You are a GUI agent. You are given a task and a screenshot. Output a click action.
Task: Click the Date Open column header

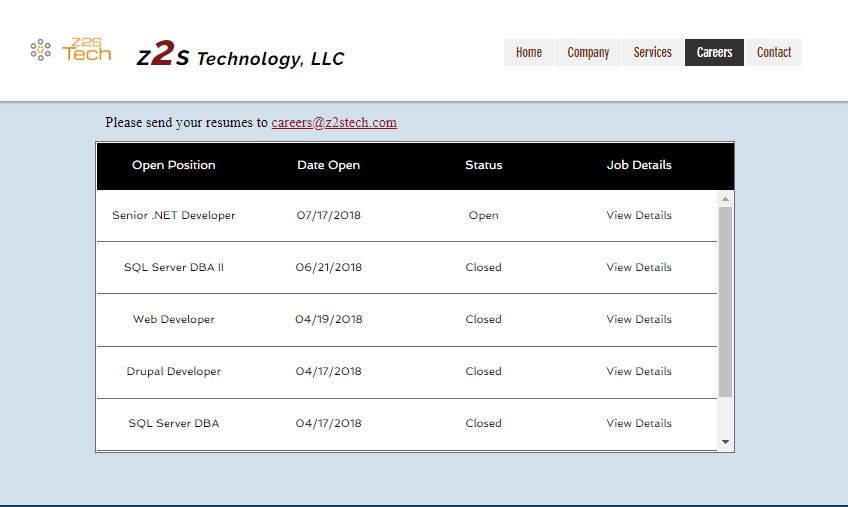(328, 165)
